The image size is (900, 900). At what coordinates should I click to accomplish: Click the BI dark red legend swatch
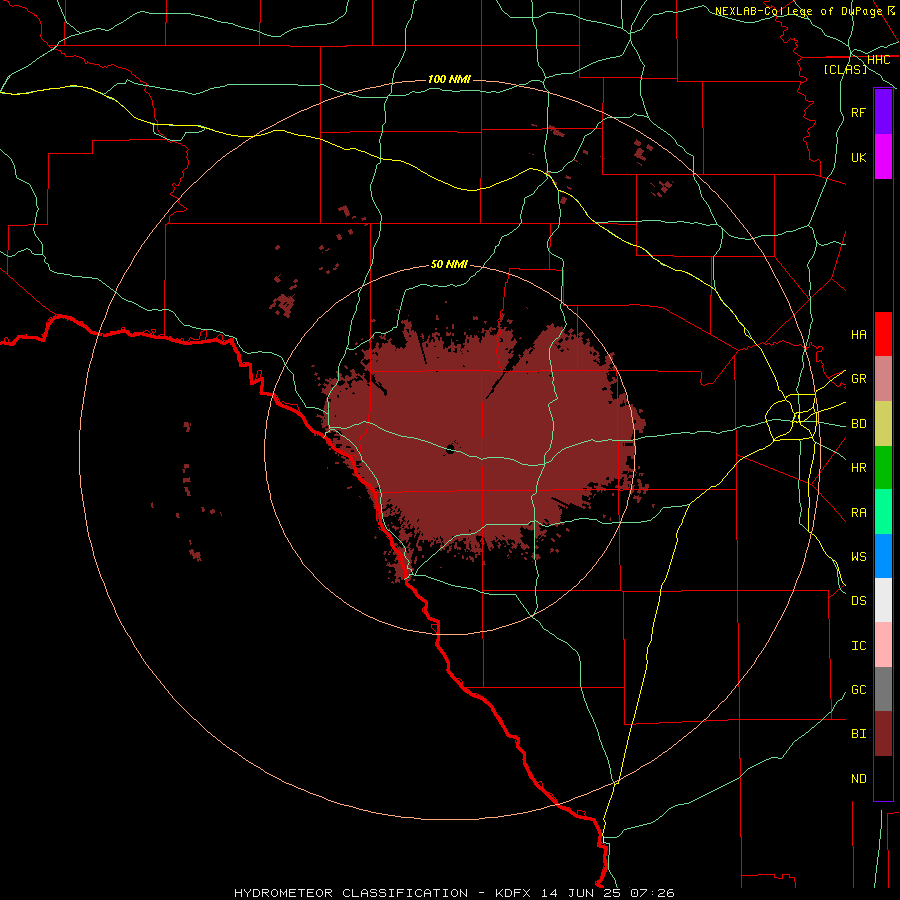[x=883, y=734]
